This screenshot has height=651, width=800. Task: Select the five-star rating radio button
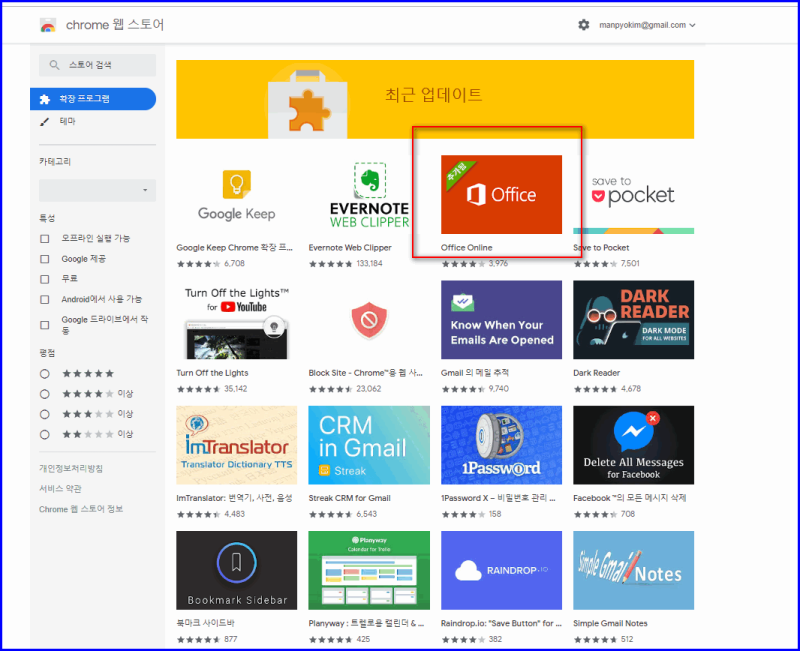tap(45, 374)
